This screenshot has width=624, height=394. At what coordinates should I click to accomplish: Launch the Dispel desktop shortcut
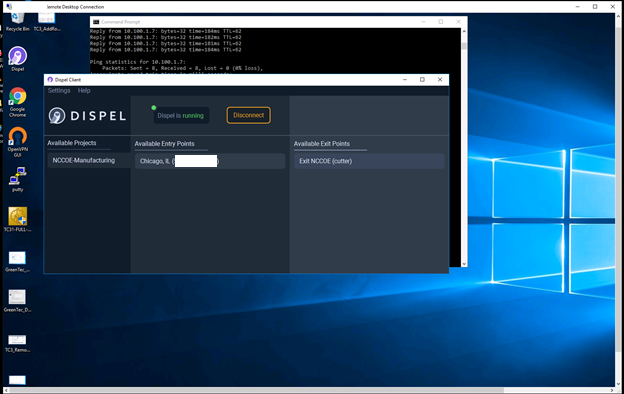(x=18, y=59)
